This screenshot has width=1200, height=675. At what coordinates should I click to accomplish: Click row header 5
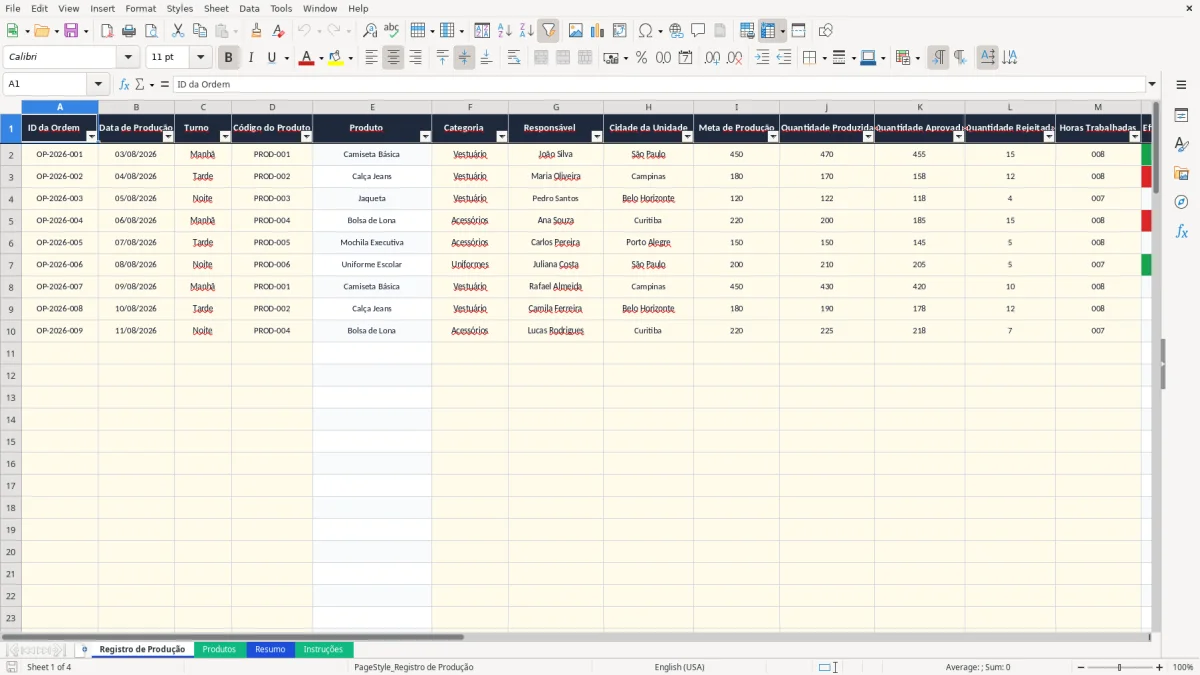point(11,220)
